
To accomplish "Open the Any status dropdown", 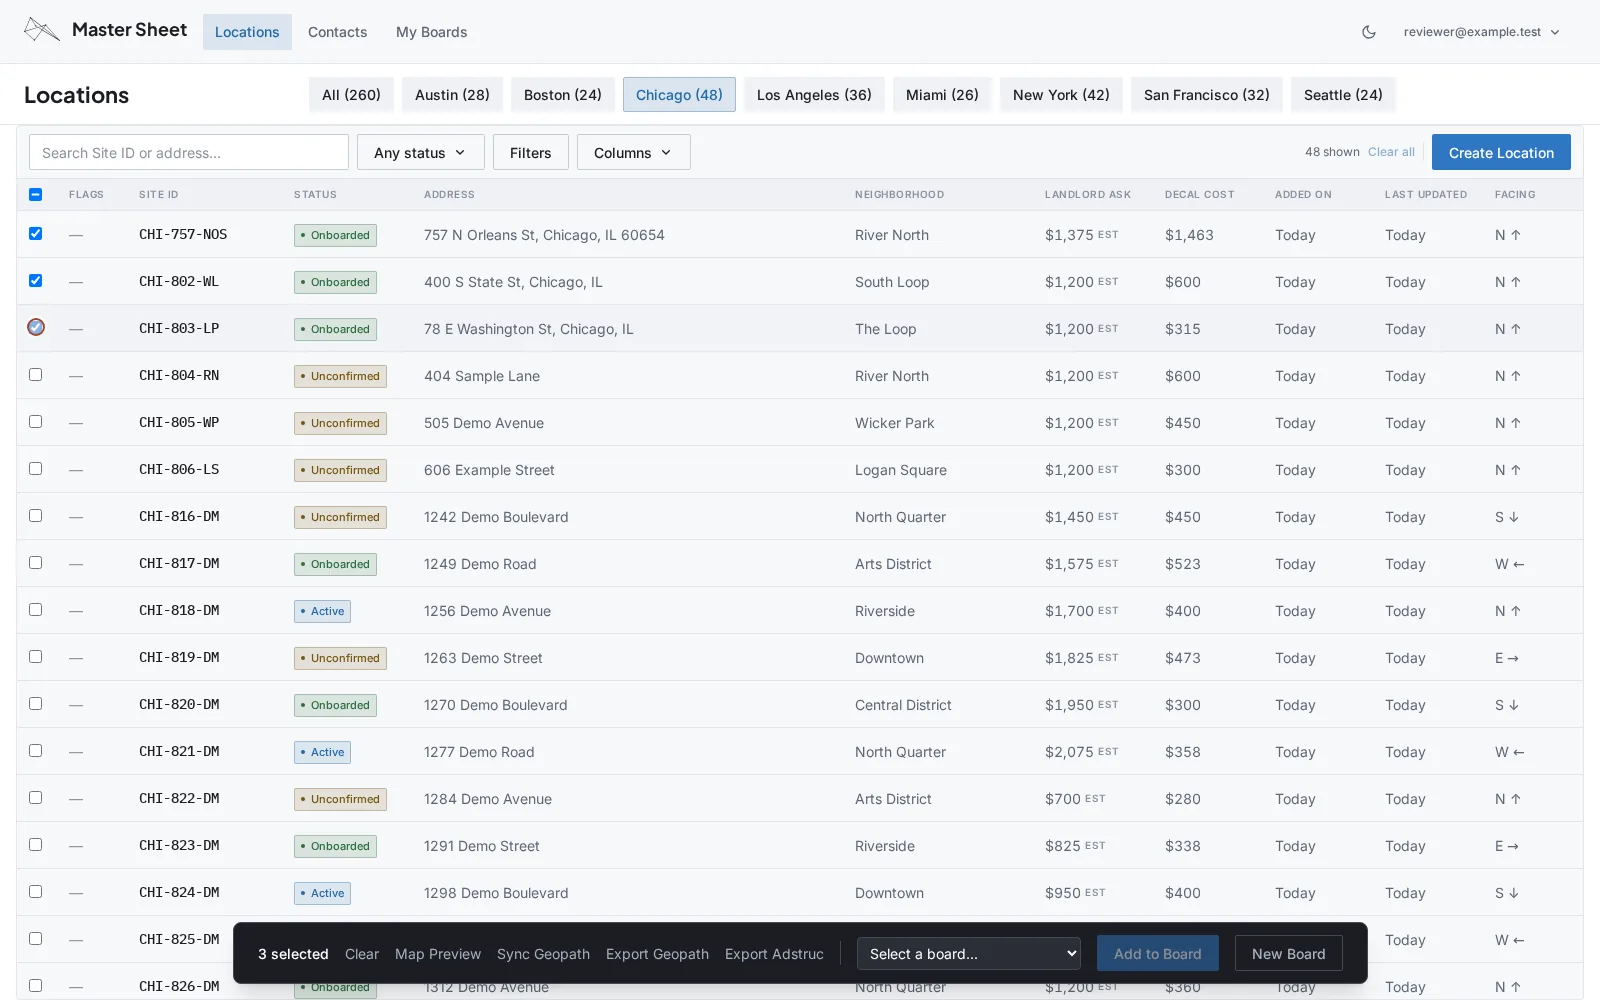I will tap(420, 152).
